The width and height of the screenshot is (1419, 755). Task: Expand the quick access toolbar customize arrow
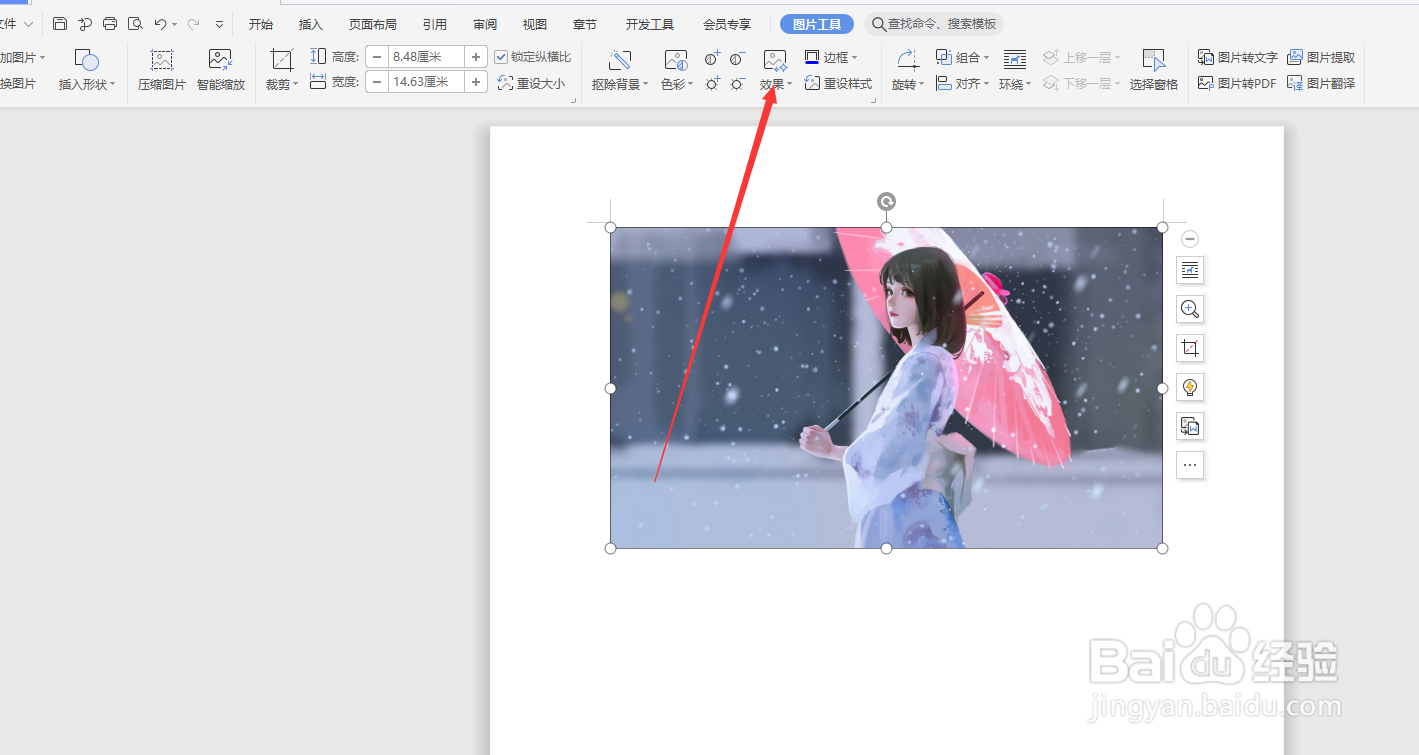pos(220,24)
